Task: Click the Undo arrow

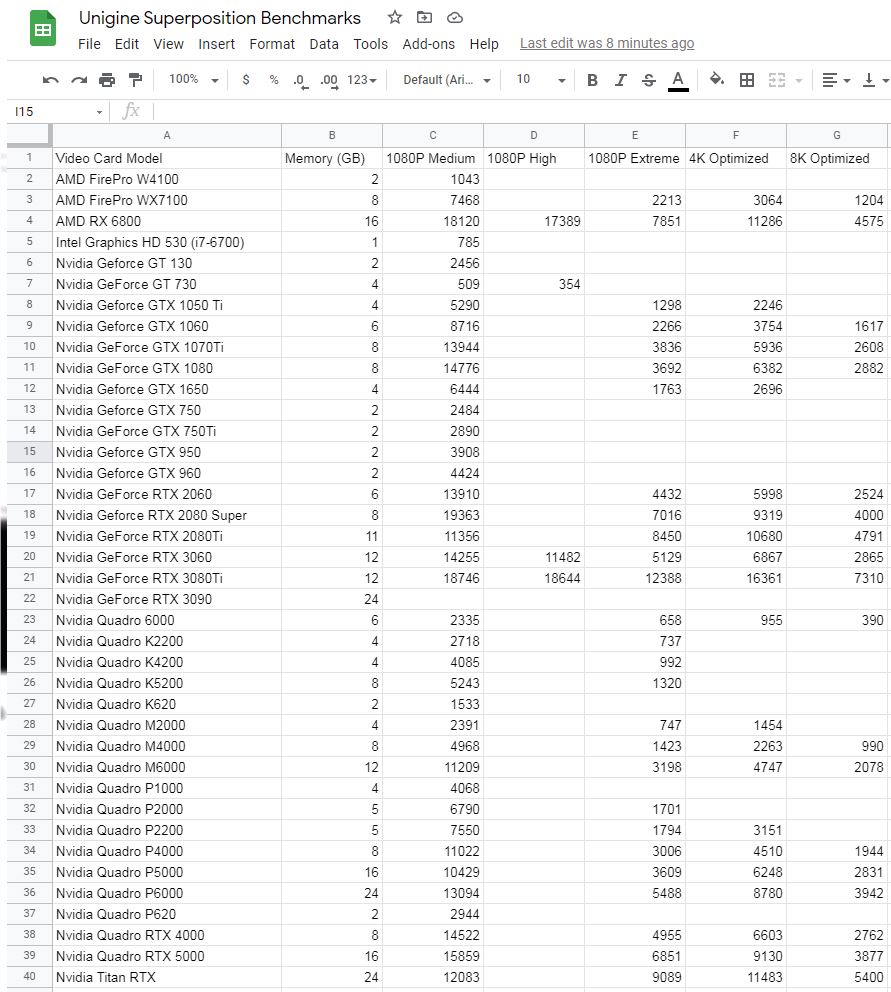Action: (50, 80)
